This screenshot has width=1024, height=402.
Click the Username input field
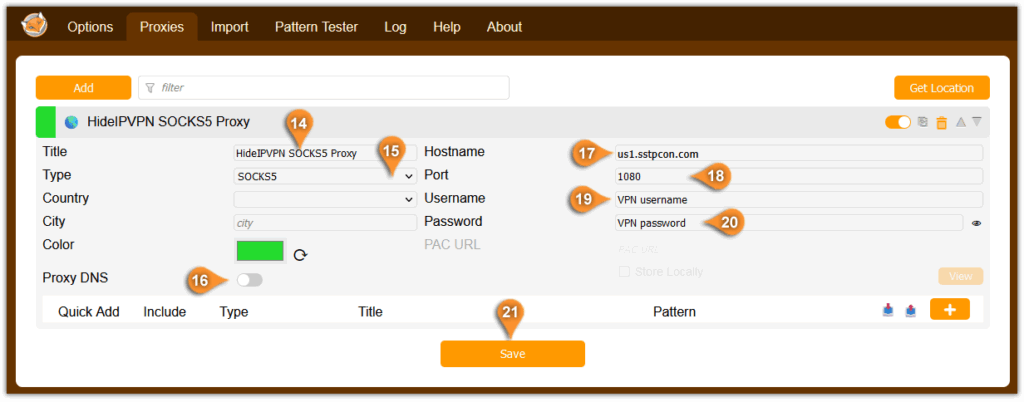click(x=799, y=200)
